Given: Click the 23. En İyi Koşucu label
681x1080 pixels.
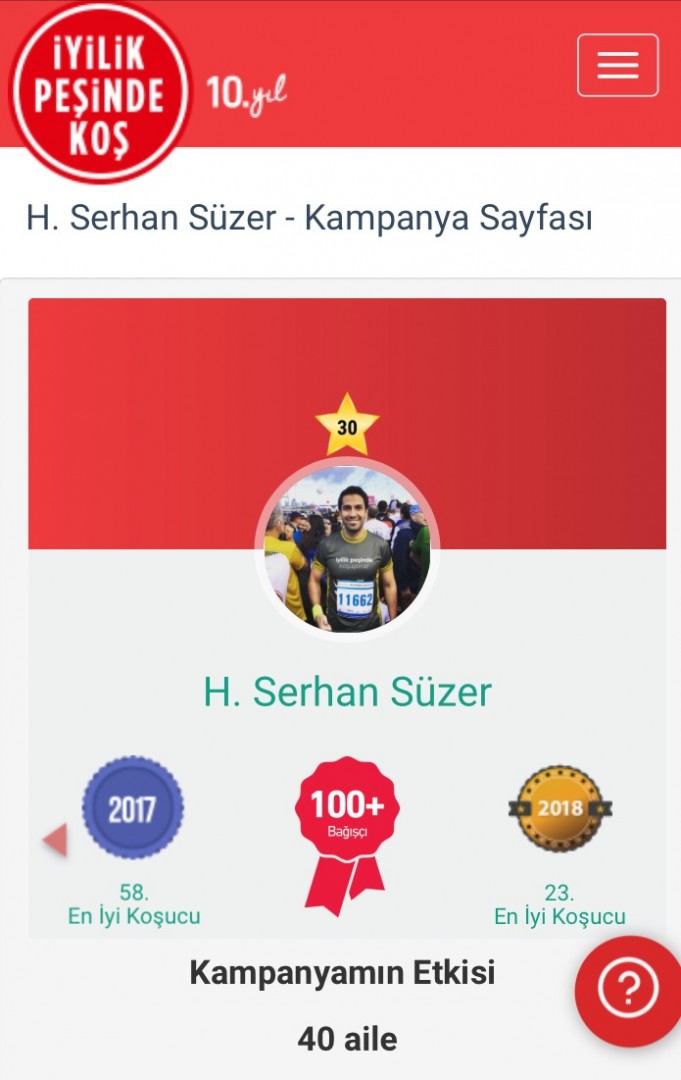Looking at the screenshot, I should (x=559, y=904).
